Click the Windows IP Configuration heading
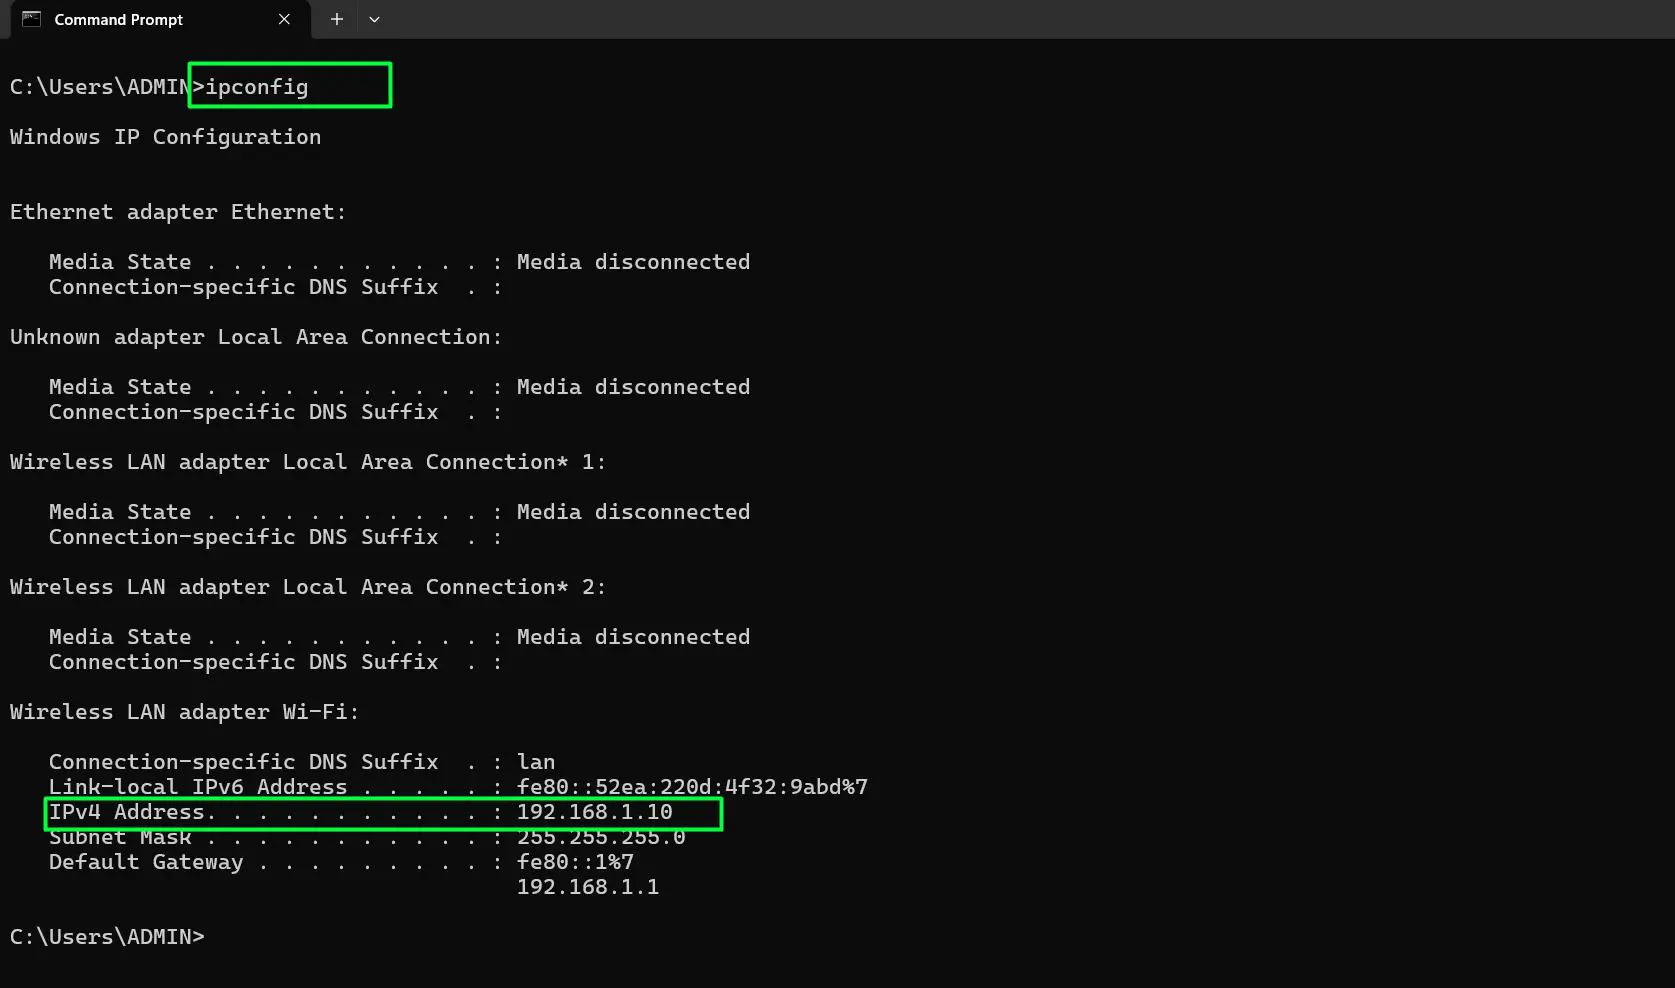Screen dimensions: 1675x988 pyautogui.click(x=165, y=137)
